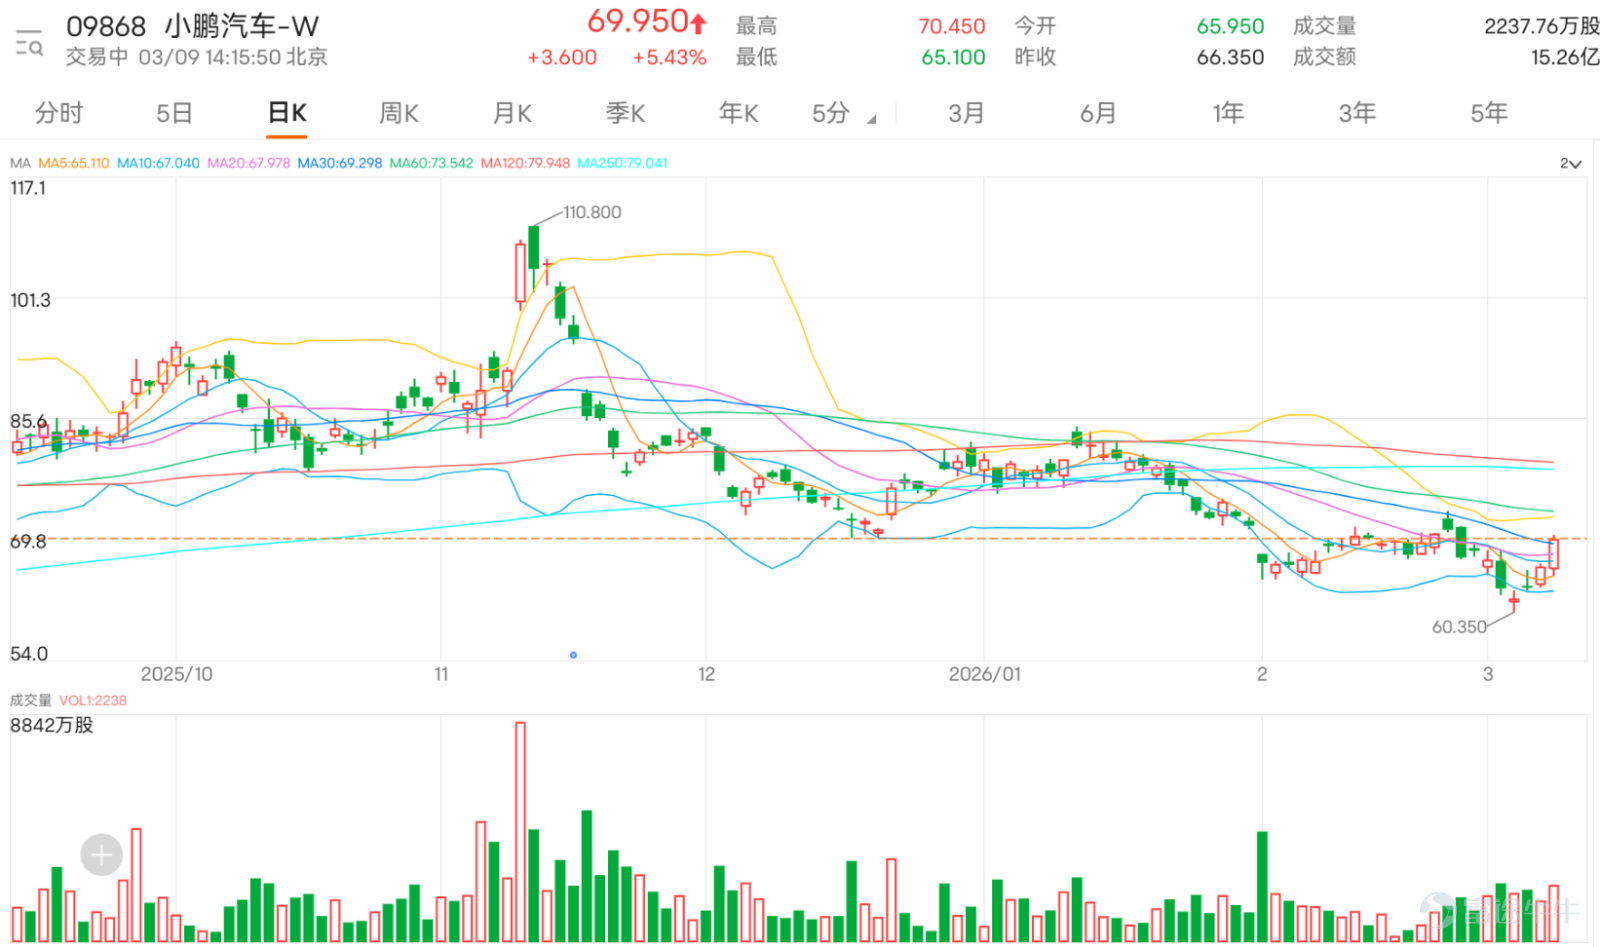This screenshot has height=947, width=1600.
Task: Click the 2025/10 date axis label
Action: (176, 674)
